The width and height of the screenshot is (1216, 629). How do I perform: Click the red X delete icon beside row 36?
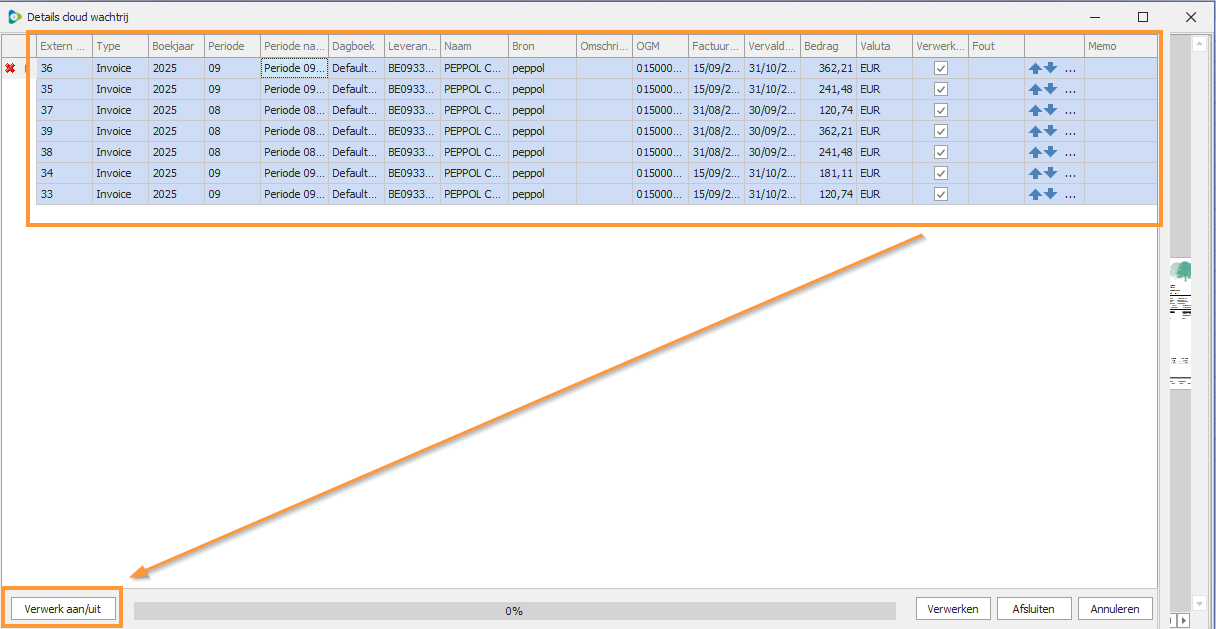[x=10, y=68]
